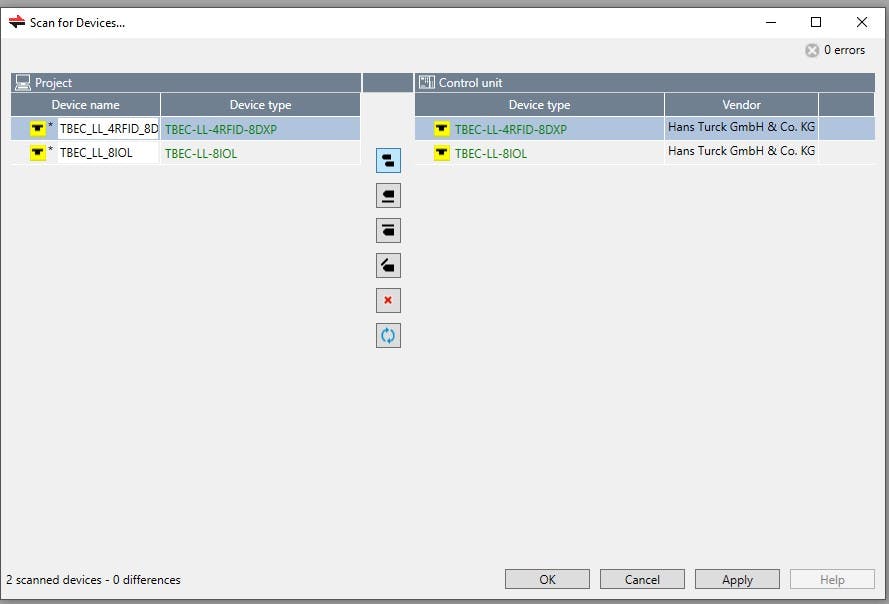Confirm with the OK button
The image size is (889, 604).
[547, 579]
